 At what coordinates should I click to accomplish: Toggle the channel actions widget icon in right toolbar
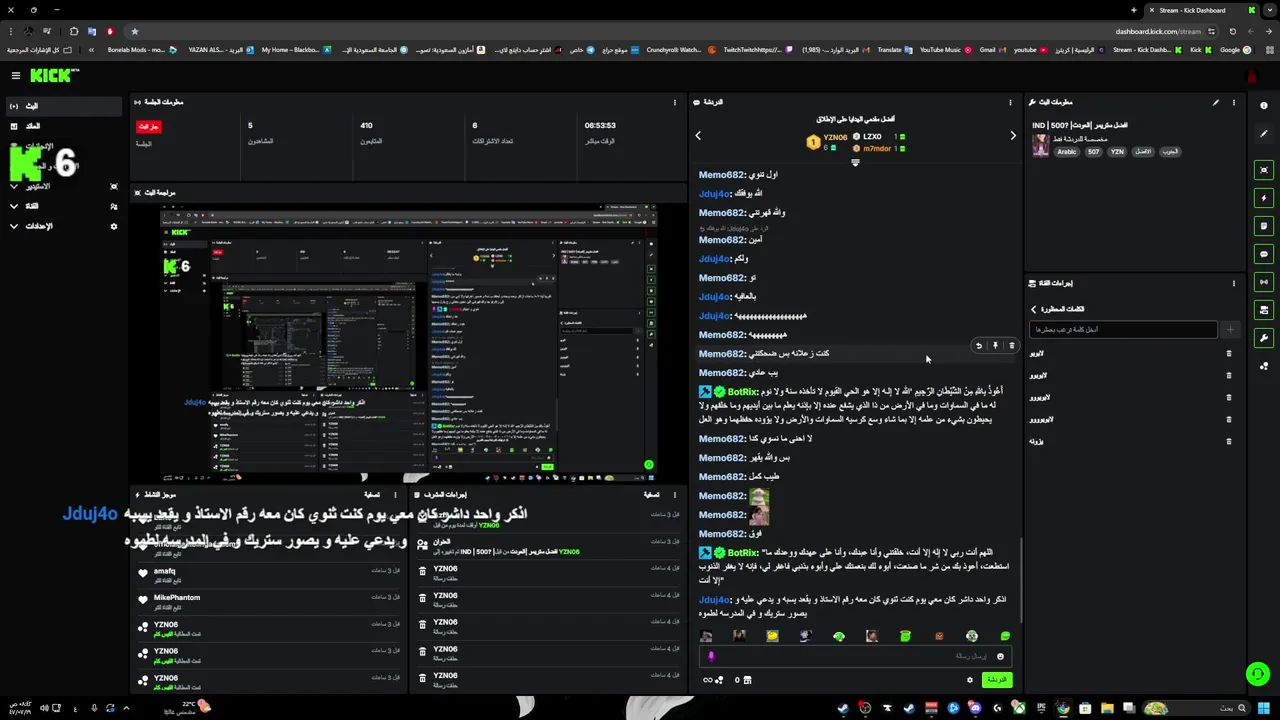coord(1264,310)
